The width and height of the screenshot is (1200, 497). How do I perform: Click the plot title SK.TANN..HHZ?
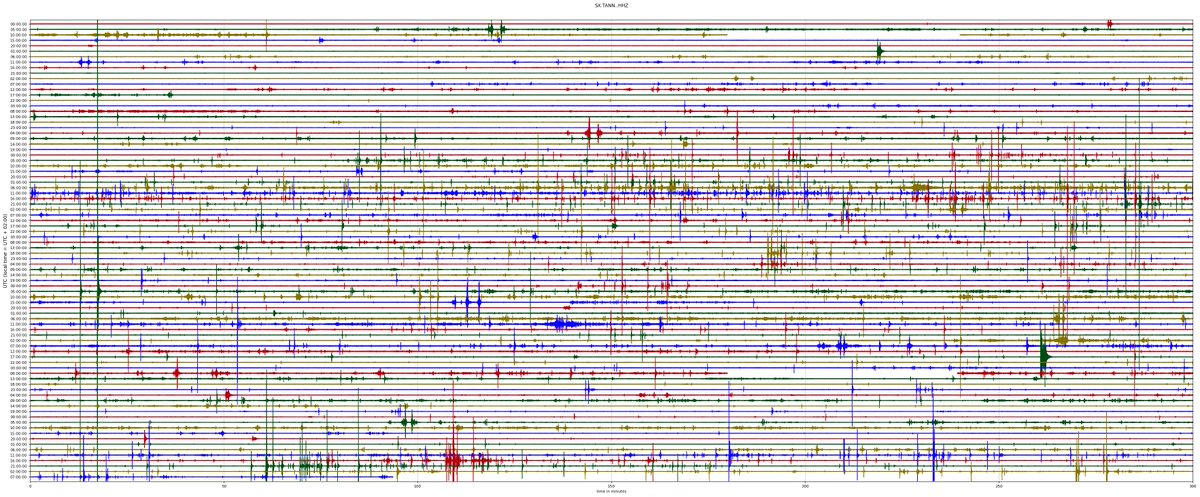point(611,6)
